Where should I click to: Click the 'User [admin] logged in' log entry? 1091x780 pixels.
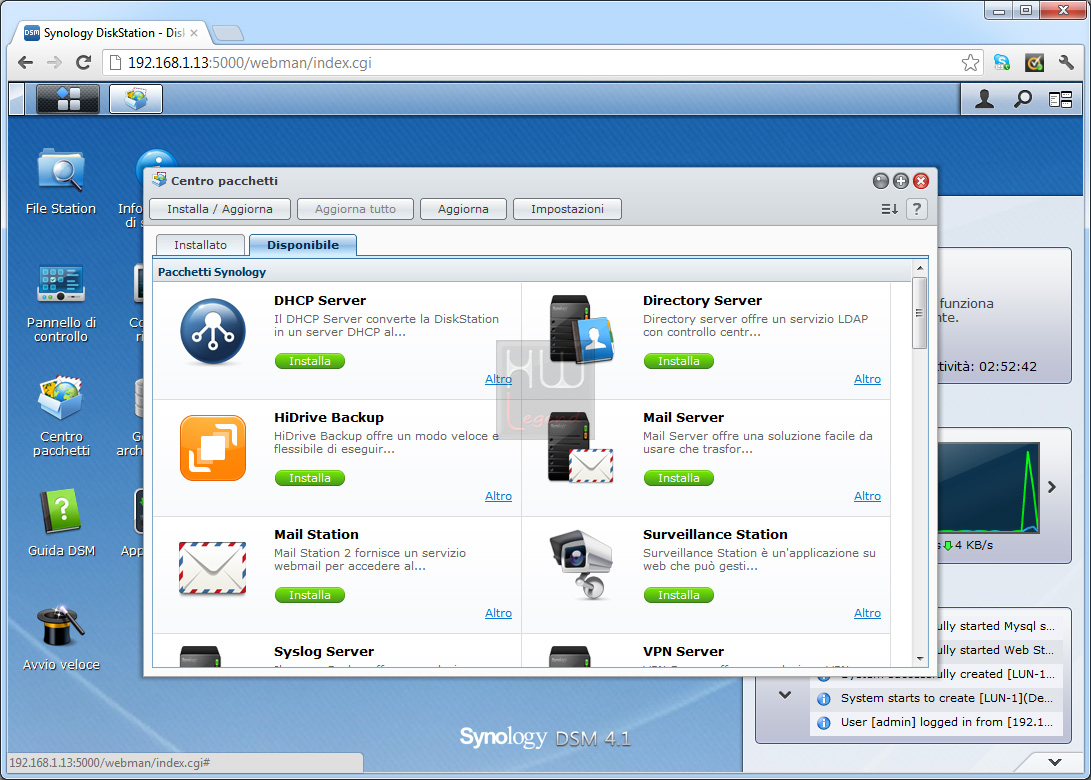pyautogui.click(x=937, y=722)
